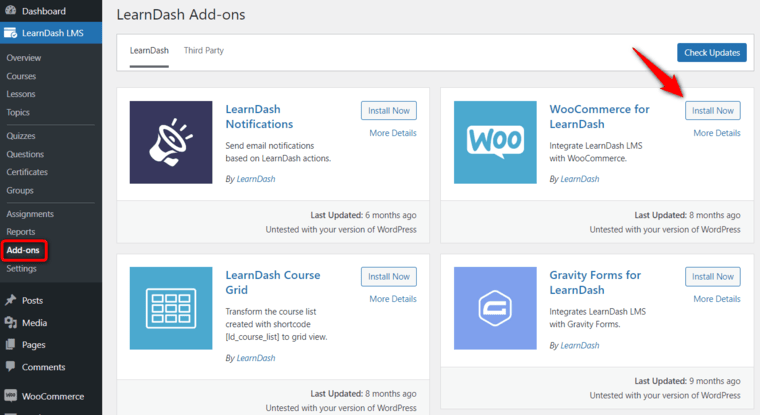
Task: Switch to the Third Party tab
Action: [204, 50]
